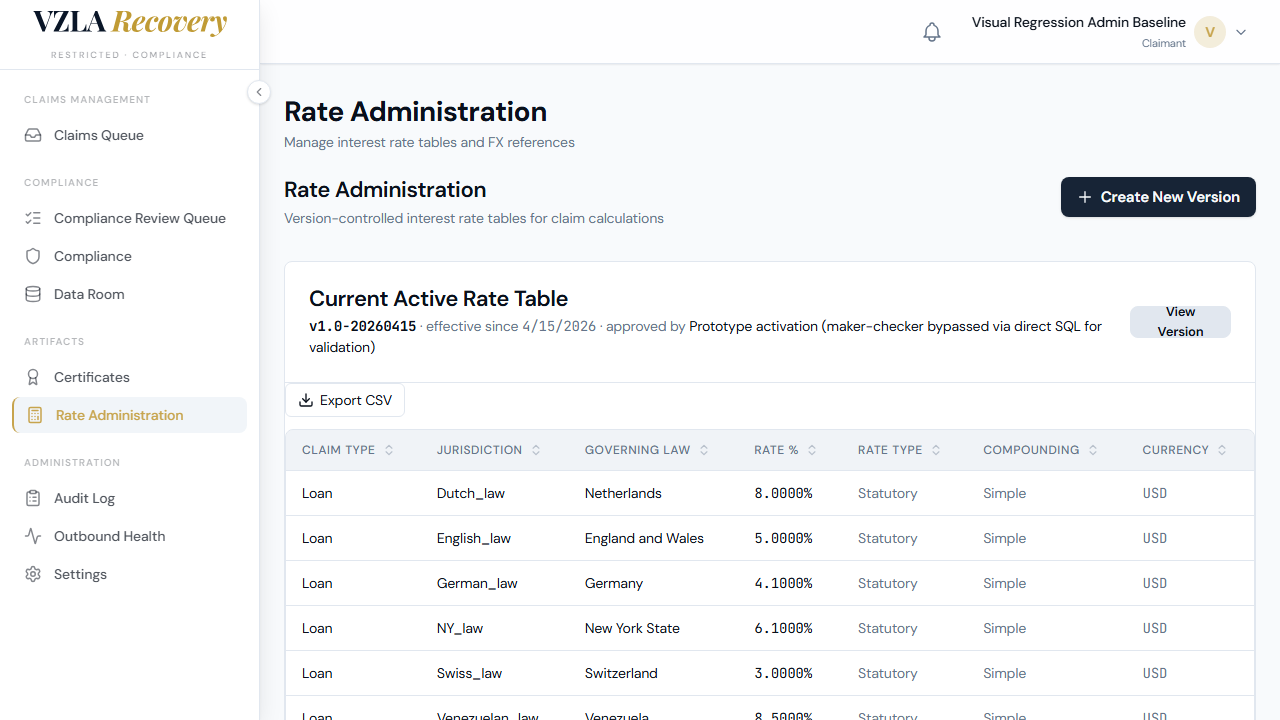Go to Outbound Health

(x=129, y=536)
